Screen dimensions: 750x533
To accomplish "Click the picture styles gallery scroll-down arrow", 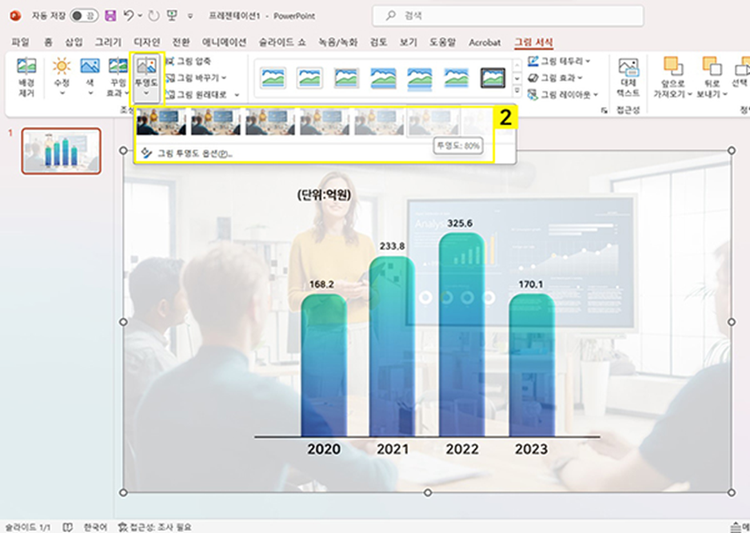I will (x=517, y=78).
